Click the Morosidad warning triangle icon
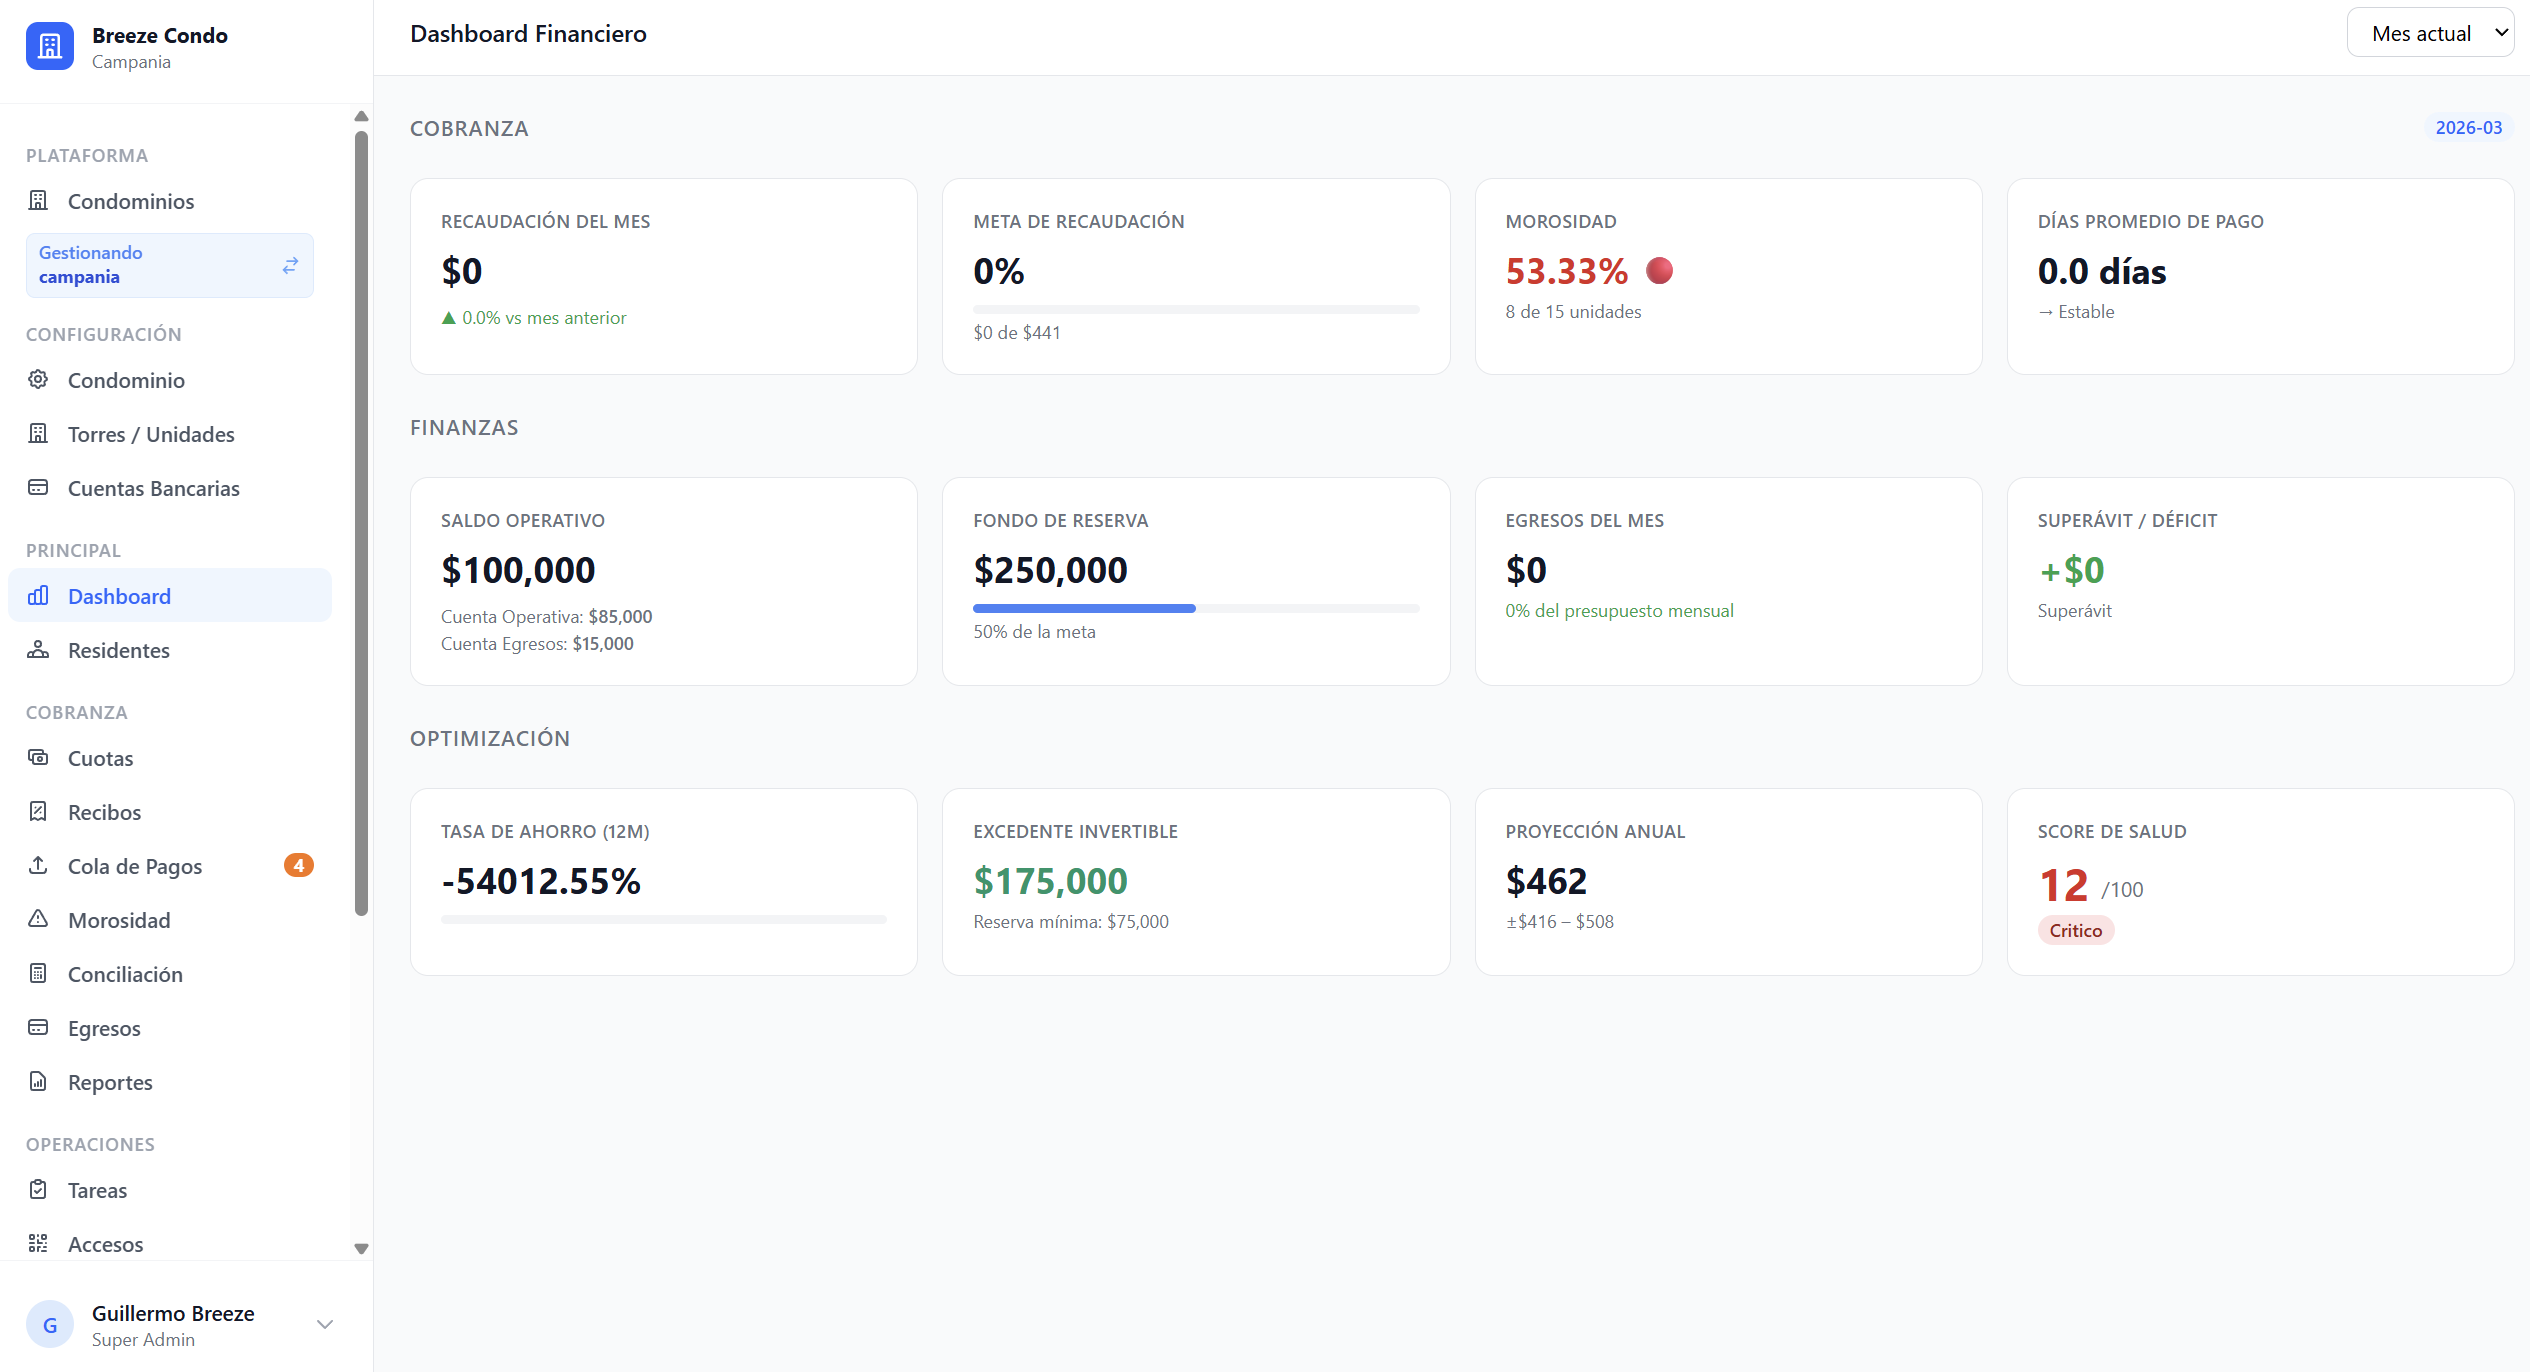 point(38,919)
